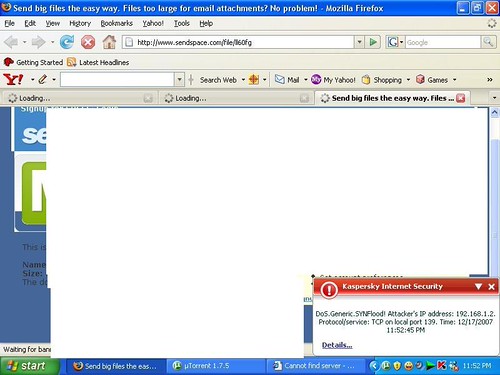The width and height of the screenshot is (500, 375).
Task: Open the Forward history dropdown arrow
Action: pos(52,42)
